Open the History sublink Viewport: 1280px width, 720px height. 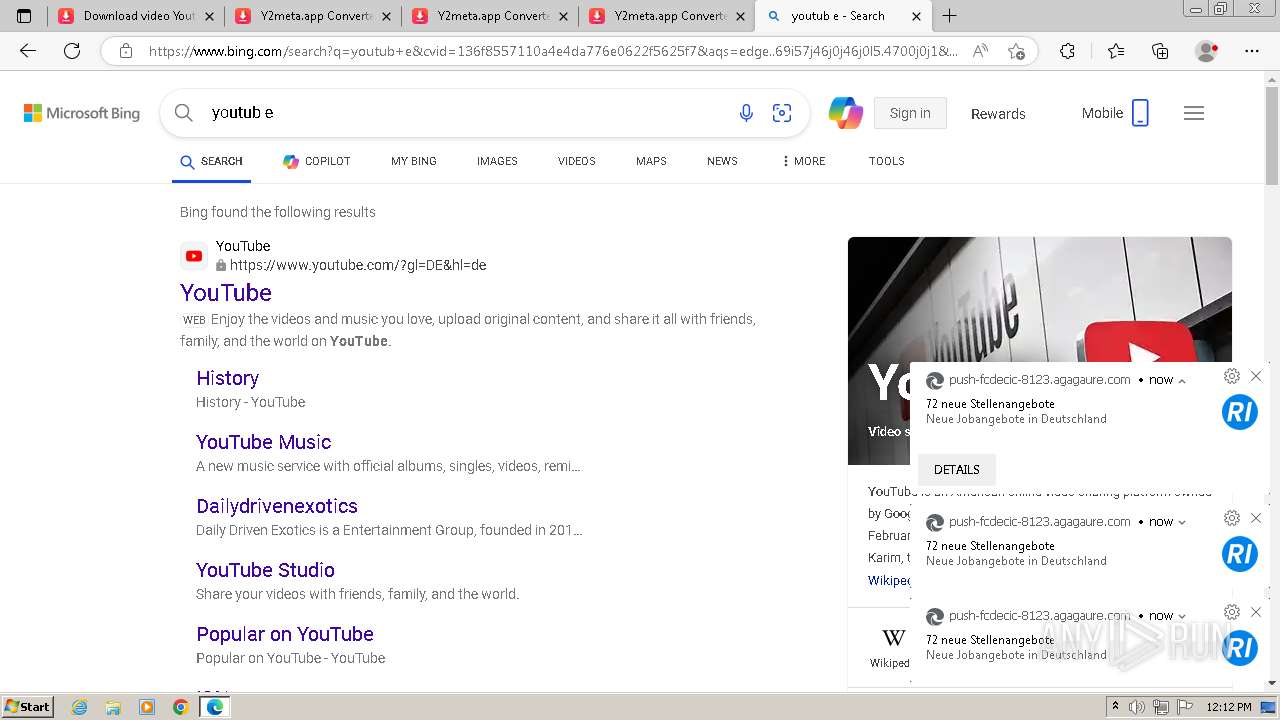pos(228,378)
